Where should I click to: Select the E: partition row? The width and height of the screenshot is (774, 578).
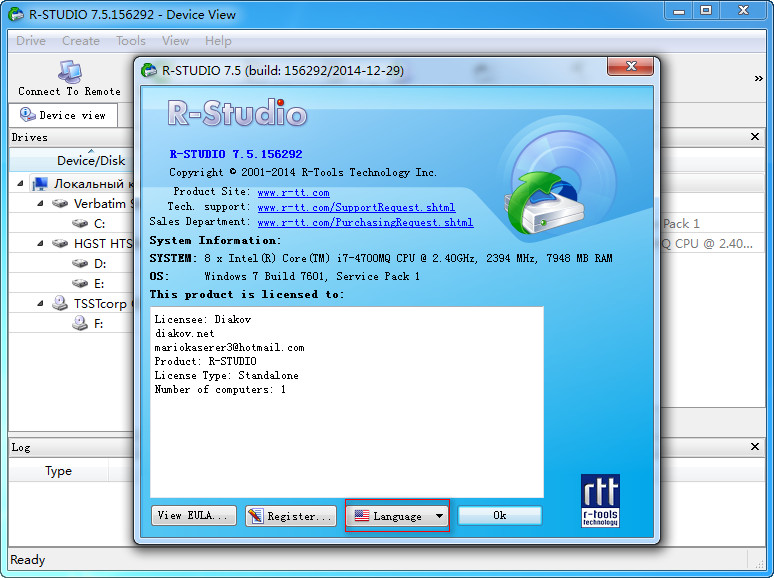(x=72, y=283)
